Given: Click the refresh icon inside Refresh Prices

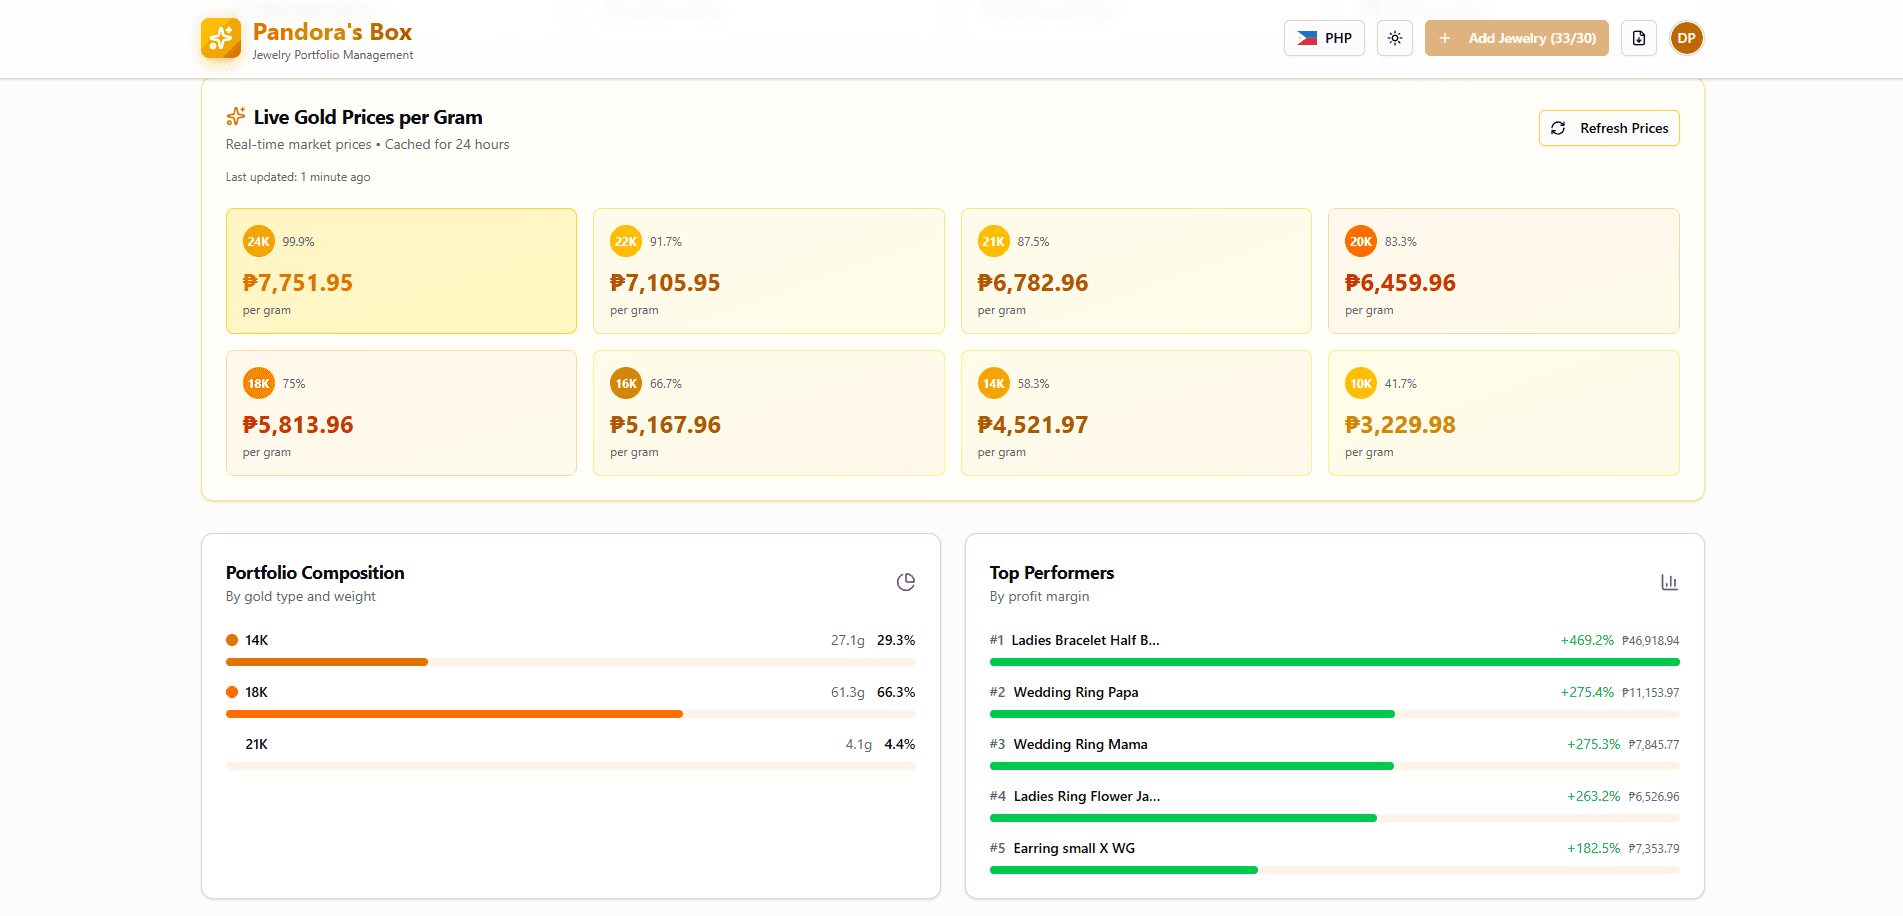Looking at the screenshot, I should point(1560,128).
